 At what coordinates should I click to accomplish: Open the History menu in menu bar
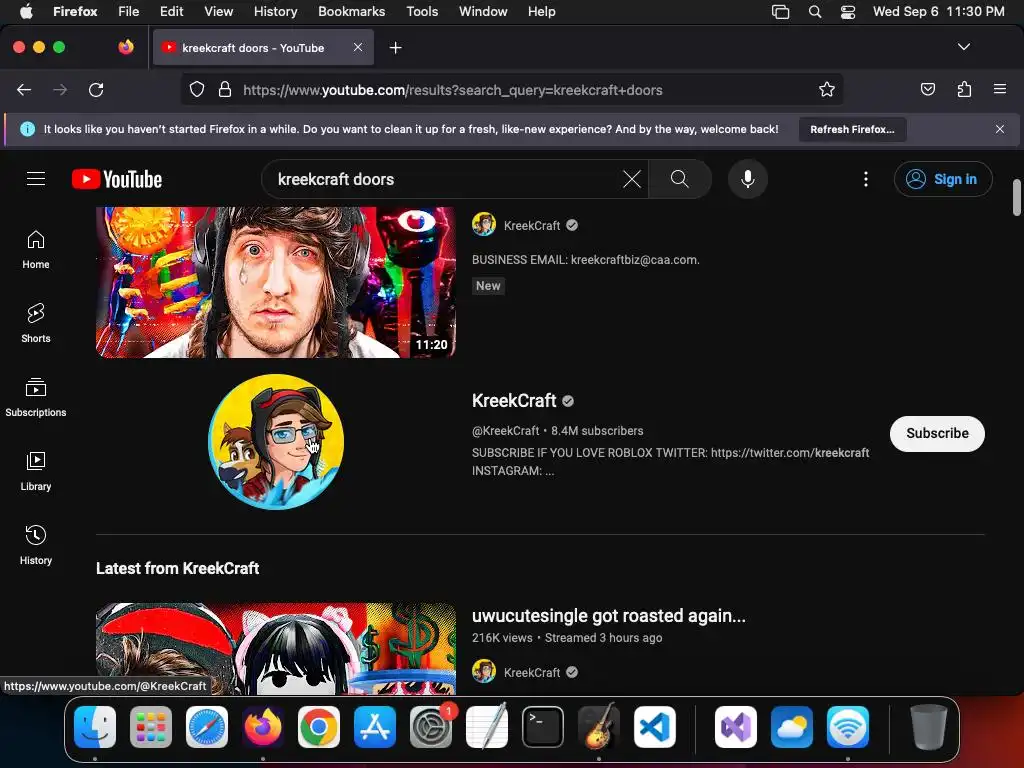275,11
